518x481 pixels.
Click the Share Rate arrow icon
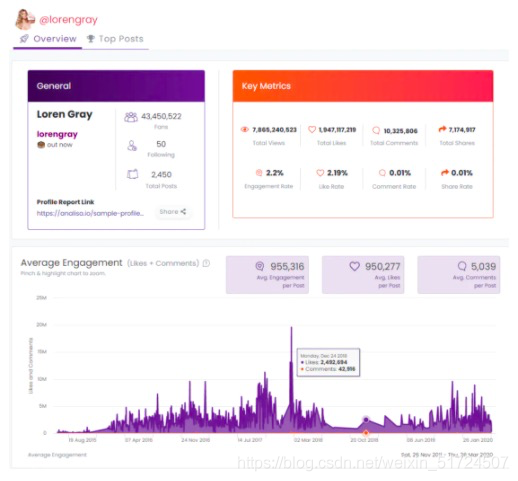444,173
